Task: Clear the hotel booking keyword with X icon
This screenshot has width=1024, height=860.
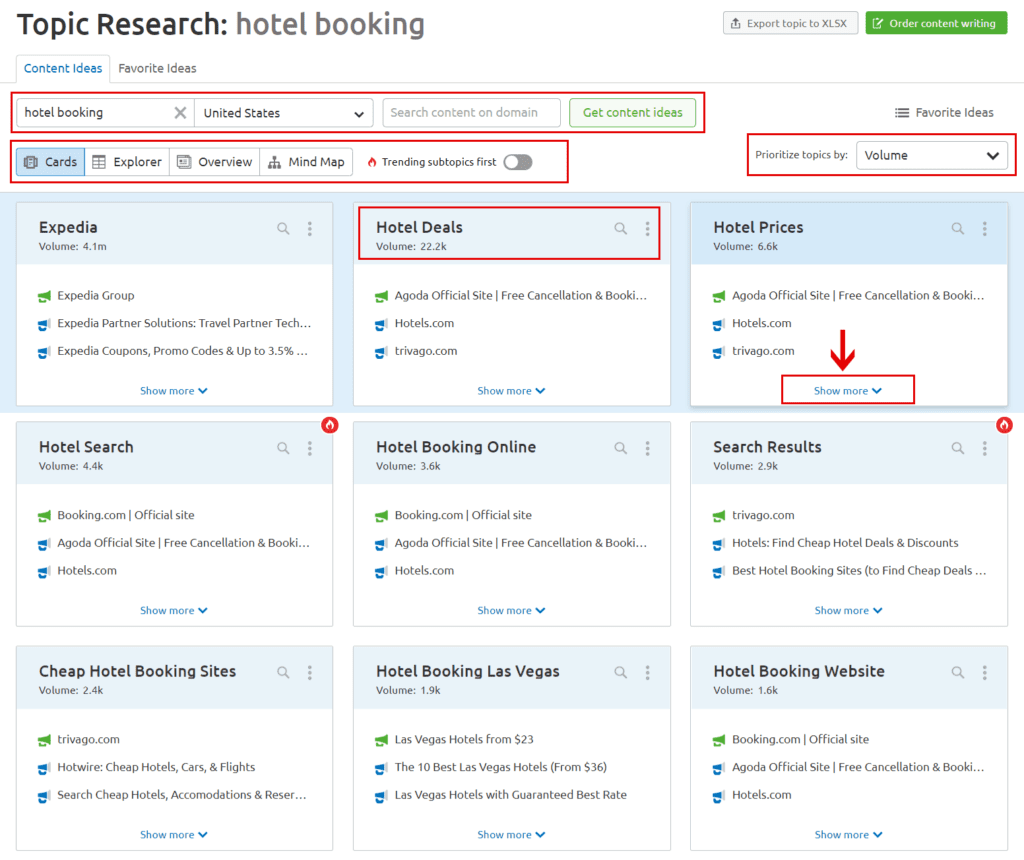Action: (180, 113)
